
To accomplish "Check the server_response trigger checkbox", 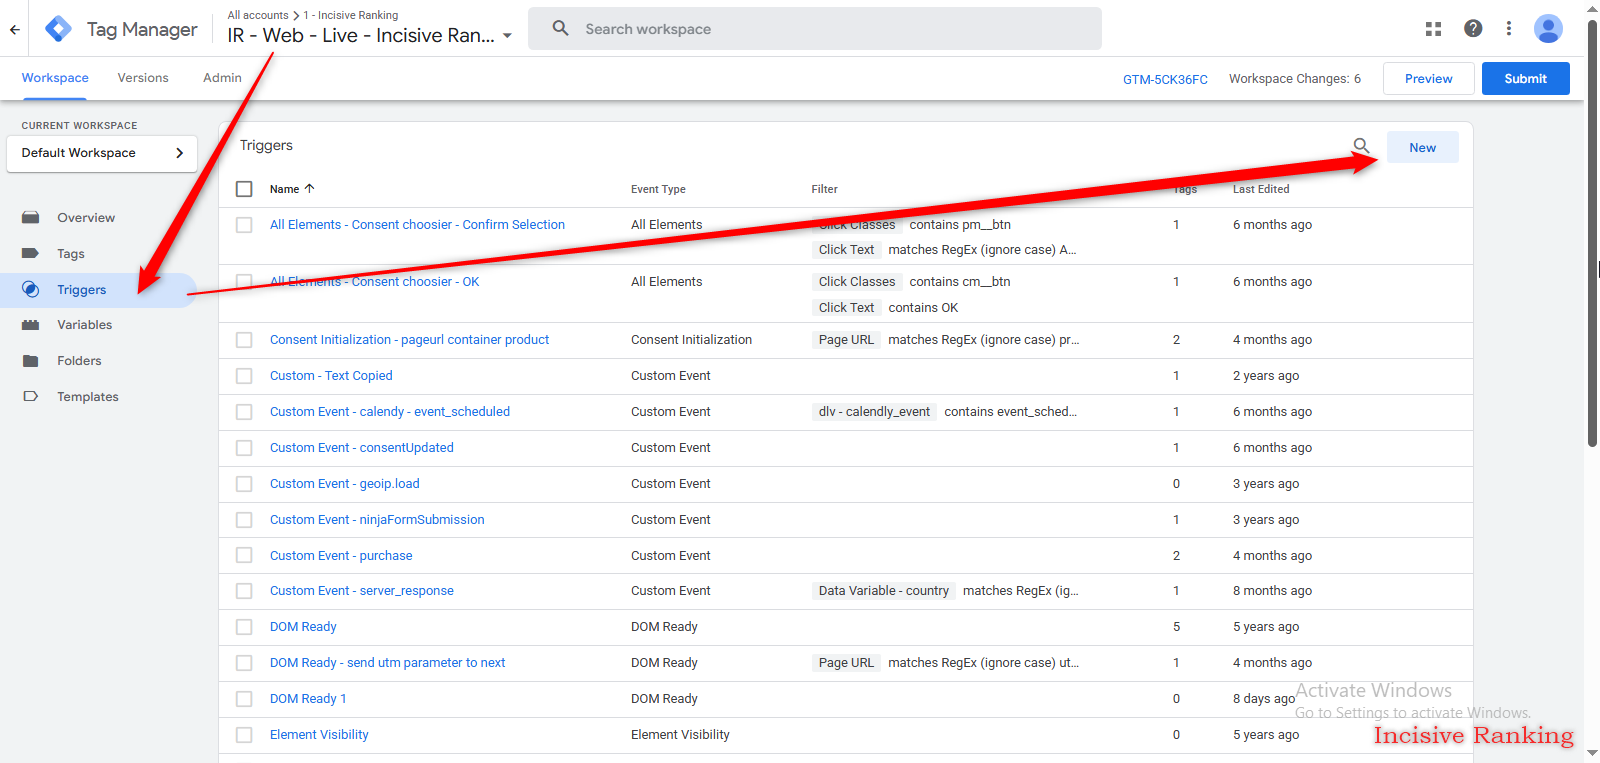I will (x=244, y=591).
